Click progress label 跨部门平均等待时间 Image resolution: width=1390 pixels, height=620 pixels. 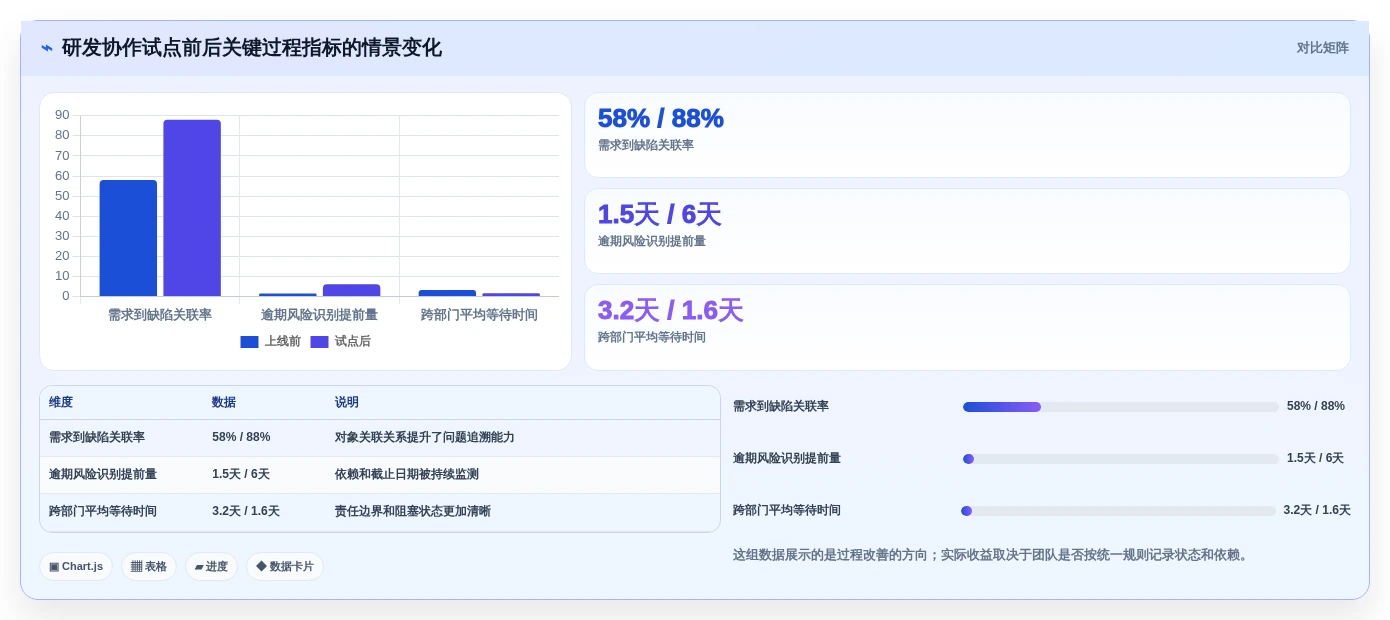pos(787,510)
